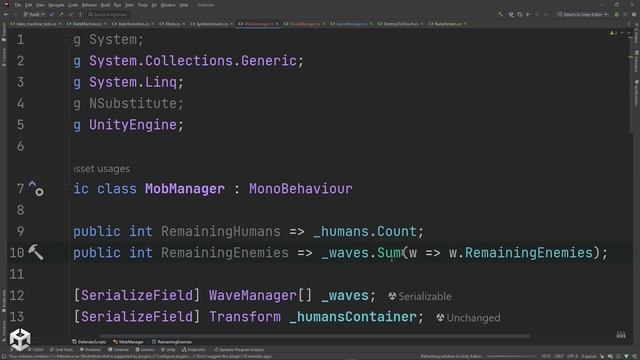This screenshot has width=640, height=360.
Task: Open the Build menu
Action: coord(105,5)
